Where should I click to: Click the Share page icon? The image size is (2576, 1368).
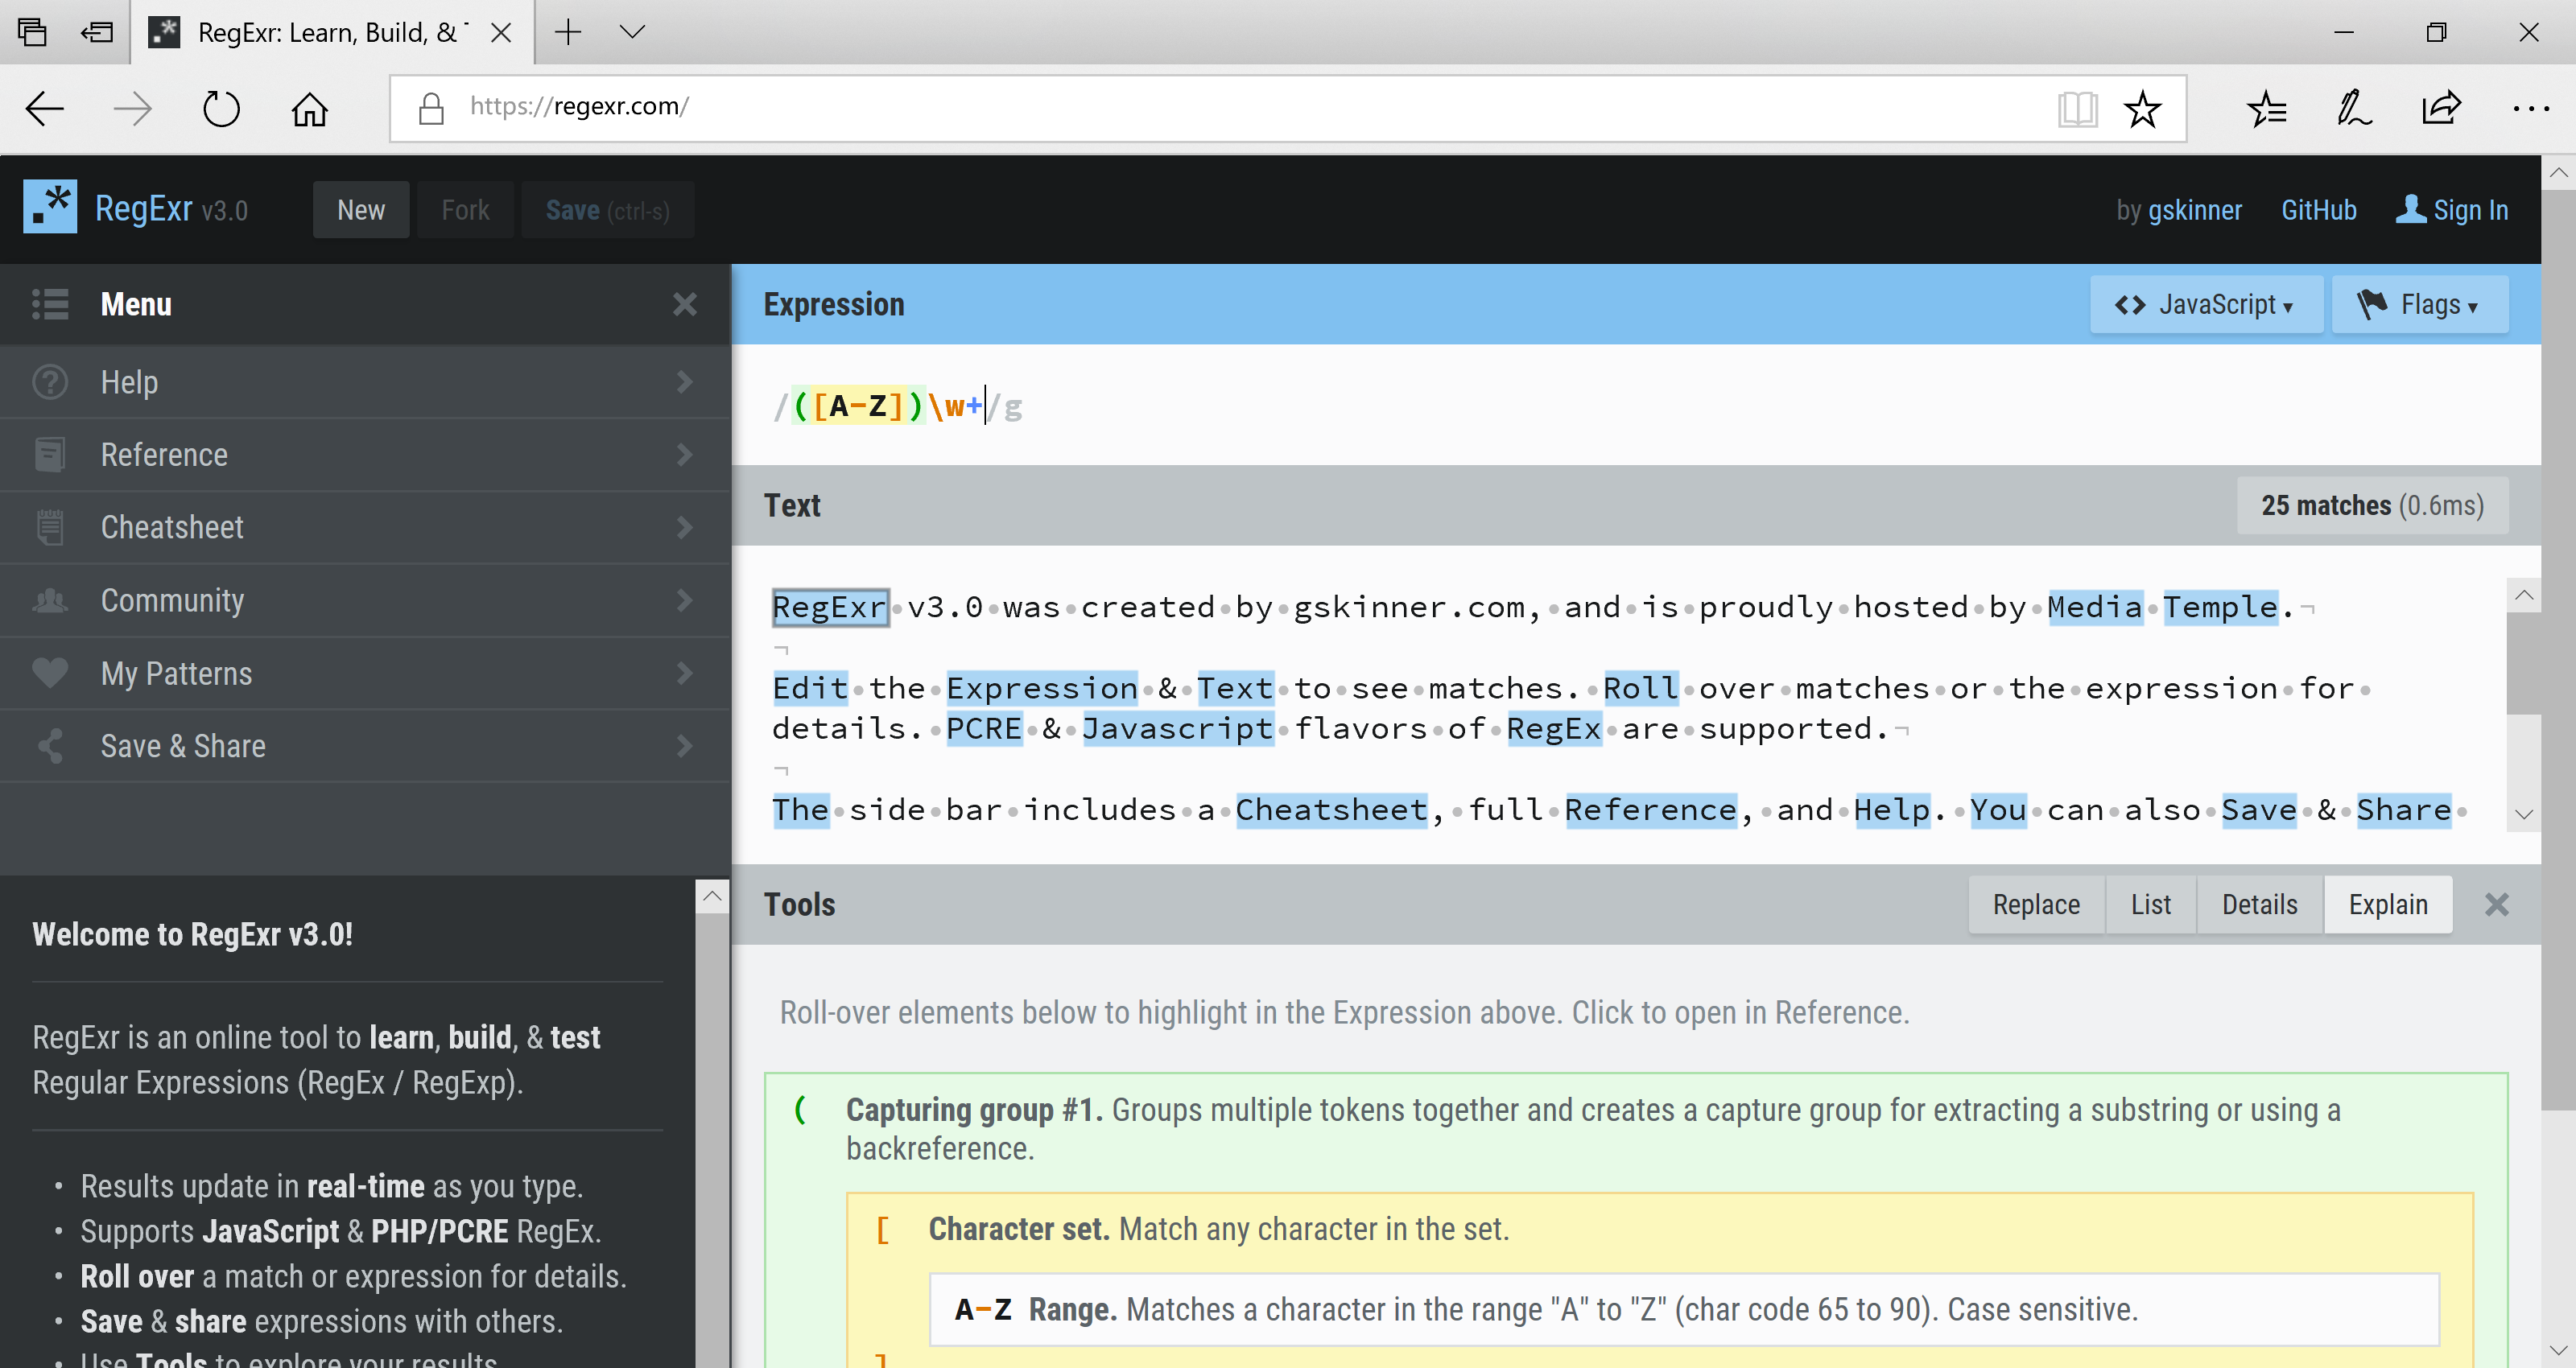[x=2441, y=108]
